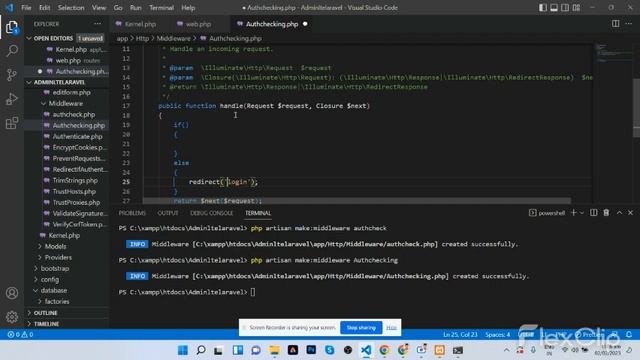
Task: Open Customize Layout icon
Action: [576, 7]
